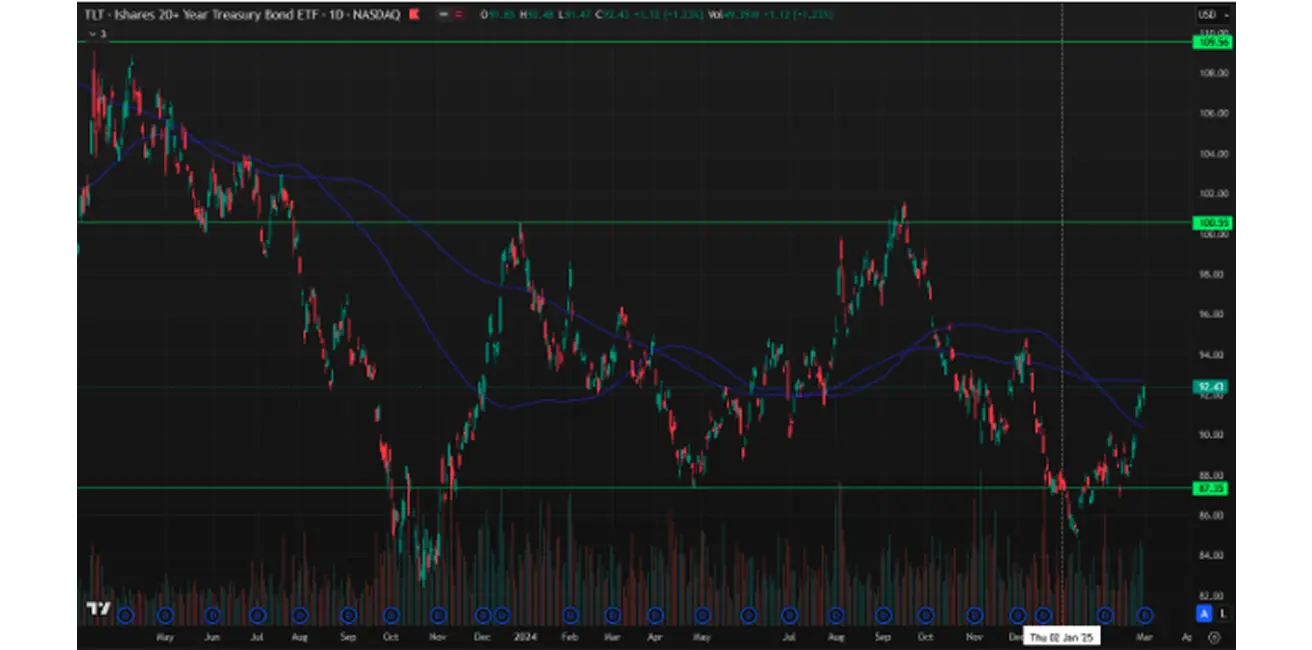Click the event marker above the Jun label
Image resolution: width=1312 pixels, height=650 pixels.
212,615
